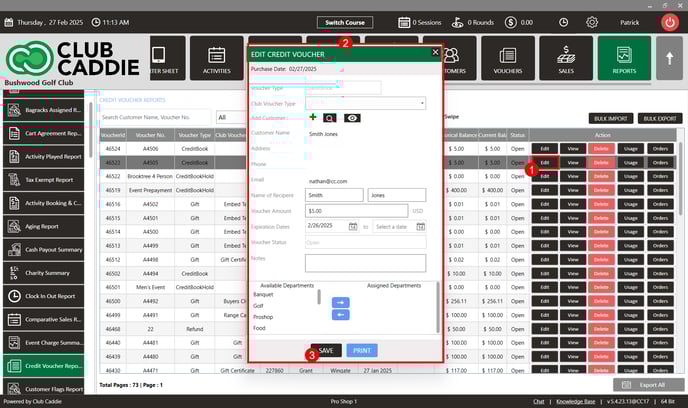Click the clock history icon in top bar
688x408 pixels.
(564, 22)
